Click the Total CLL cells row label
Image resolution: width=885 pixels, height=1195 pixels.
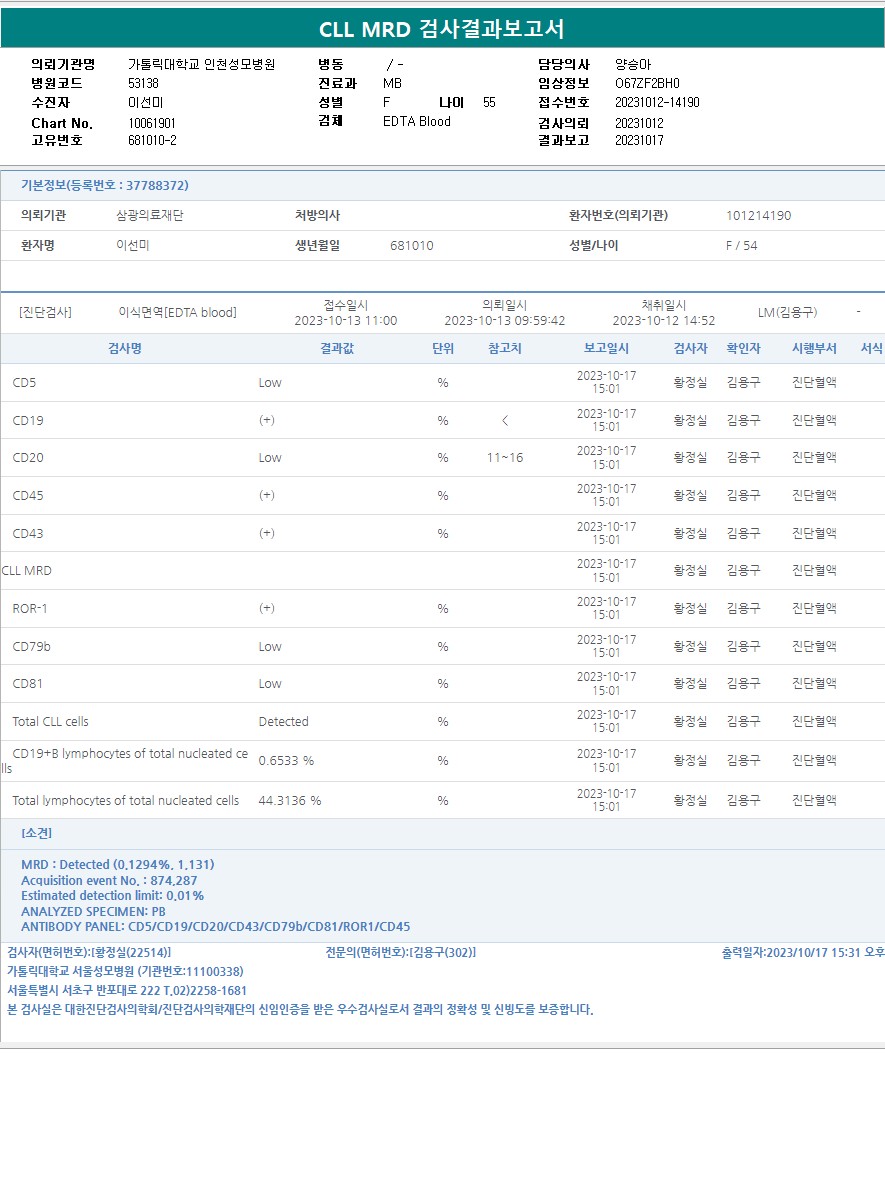(50, 722)
